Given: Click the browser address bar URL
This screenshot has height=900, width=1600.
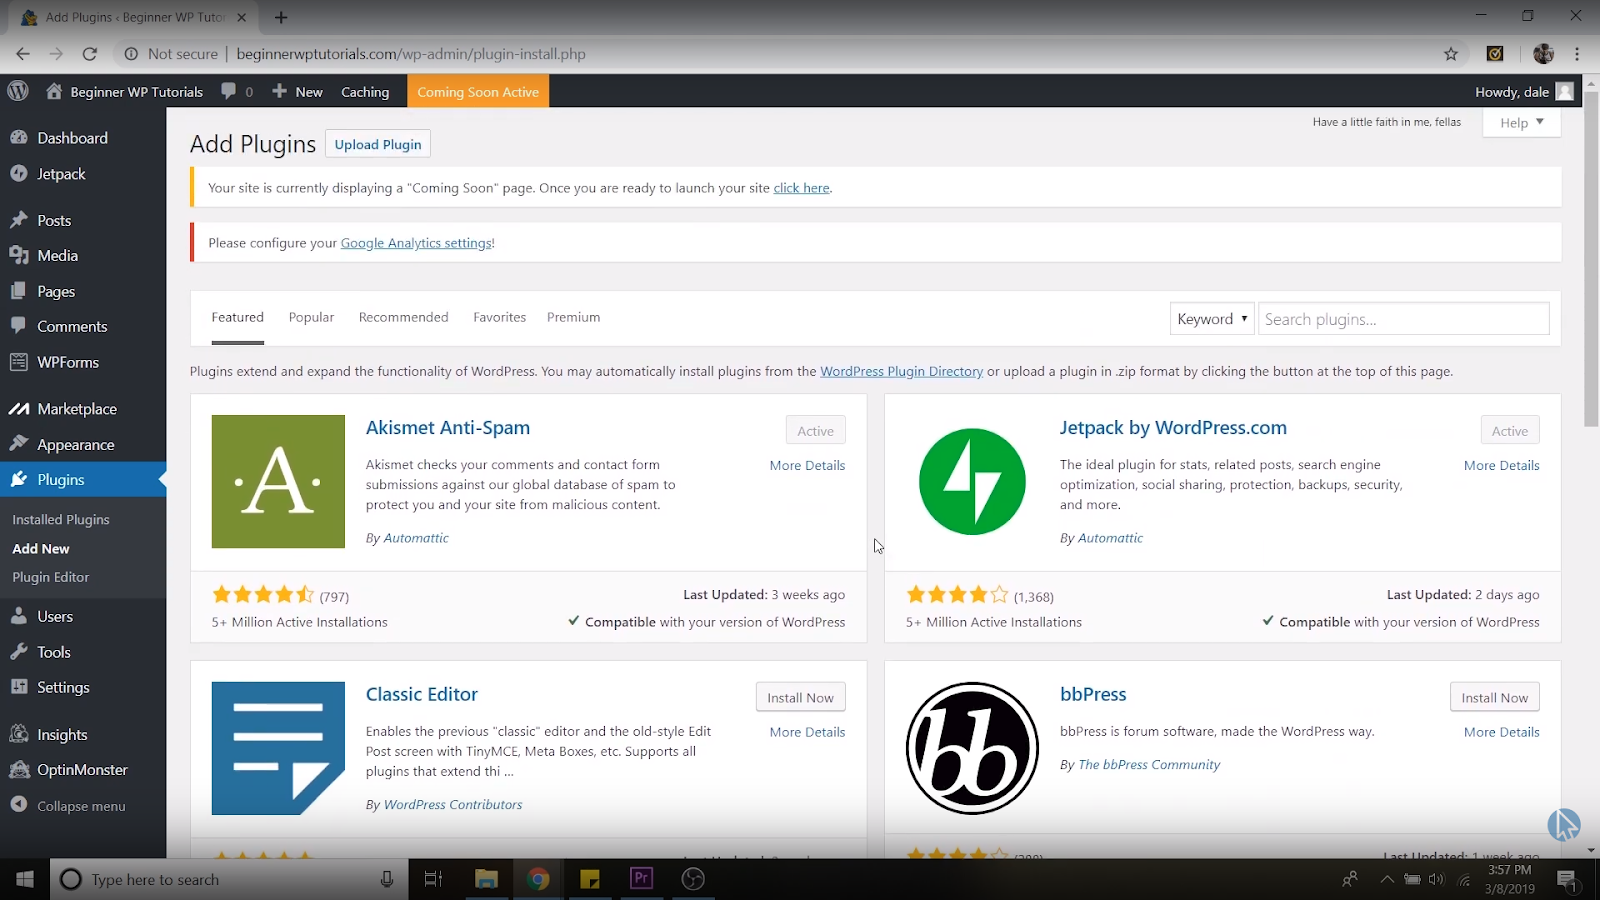Looking at the screenshot, I should [x=411, y=54].
